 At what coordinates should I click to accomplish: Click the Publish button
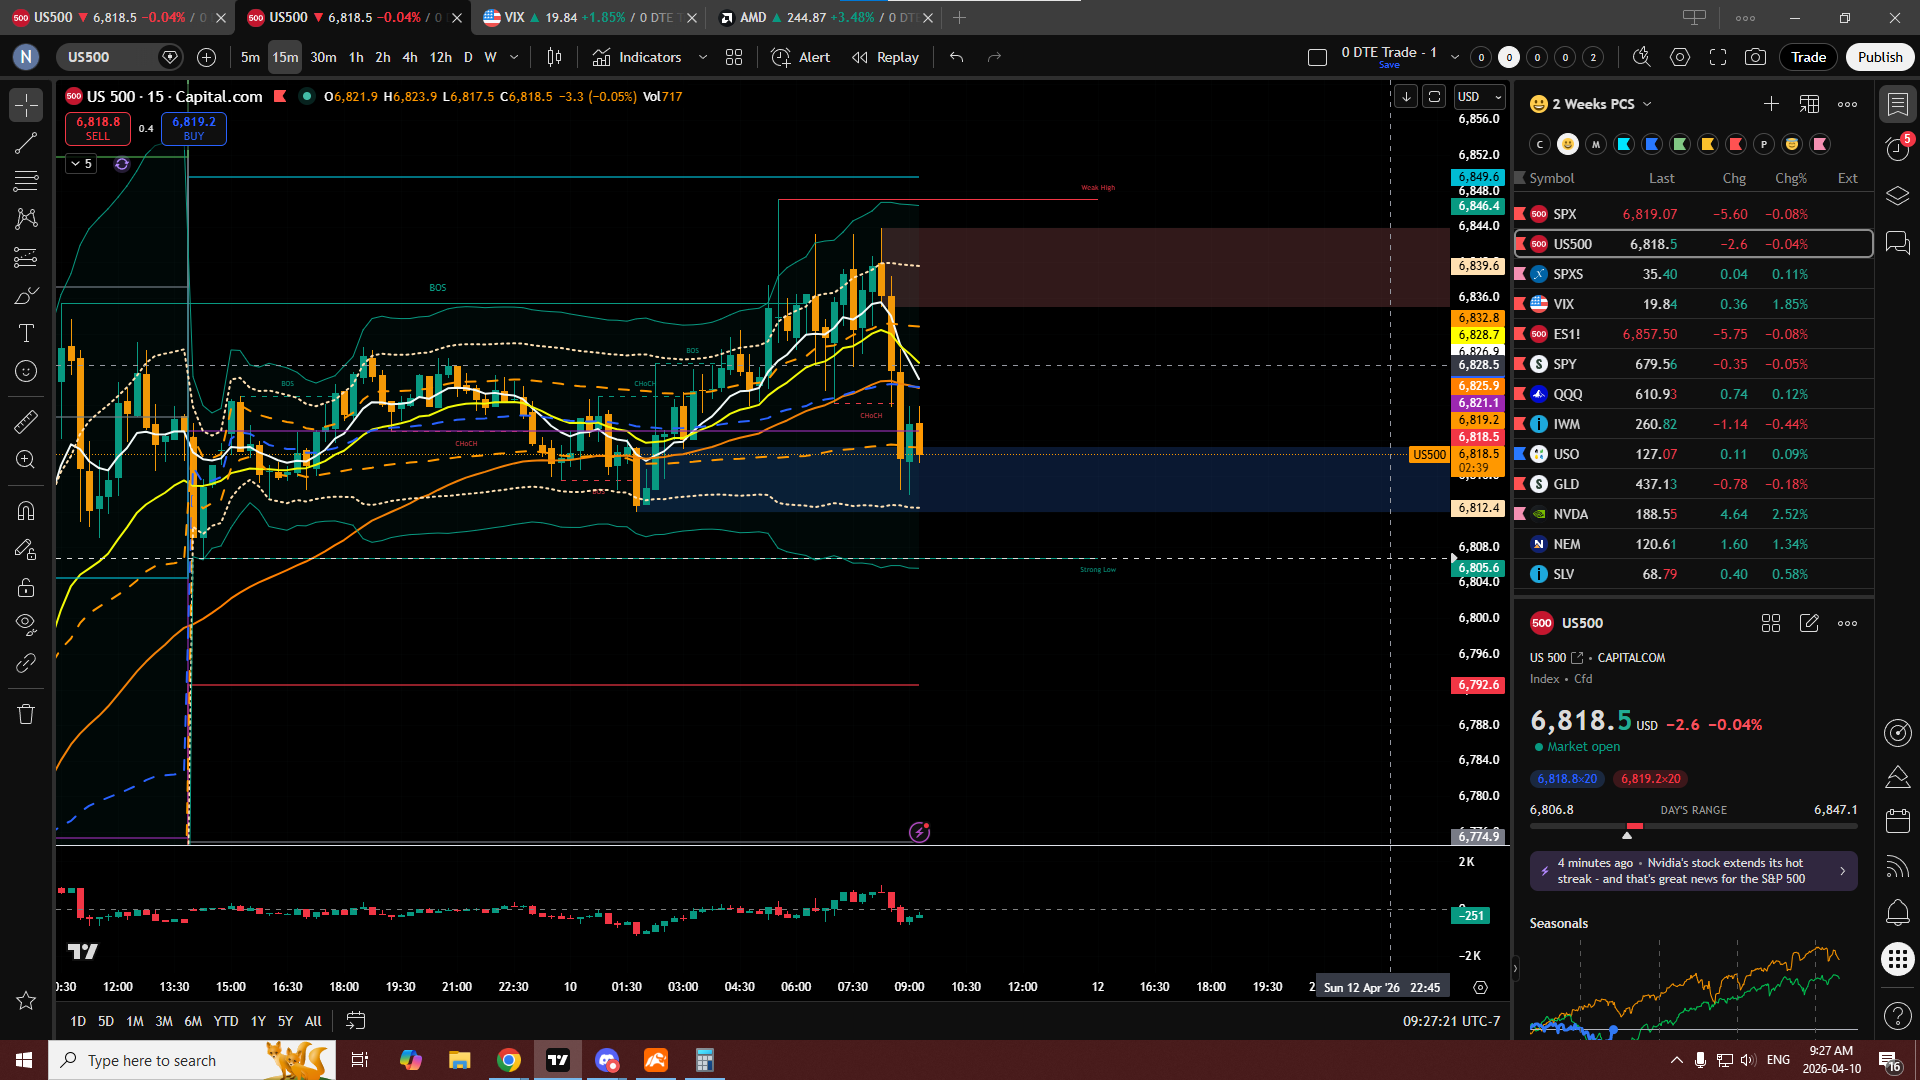pos(1880,57)
